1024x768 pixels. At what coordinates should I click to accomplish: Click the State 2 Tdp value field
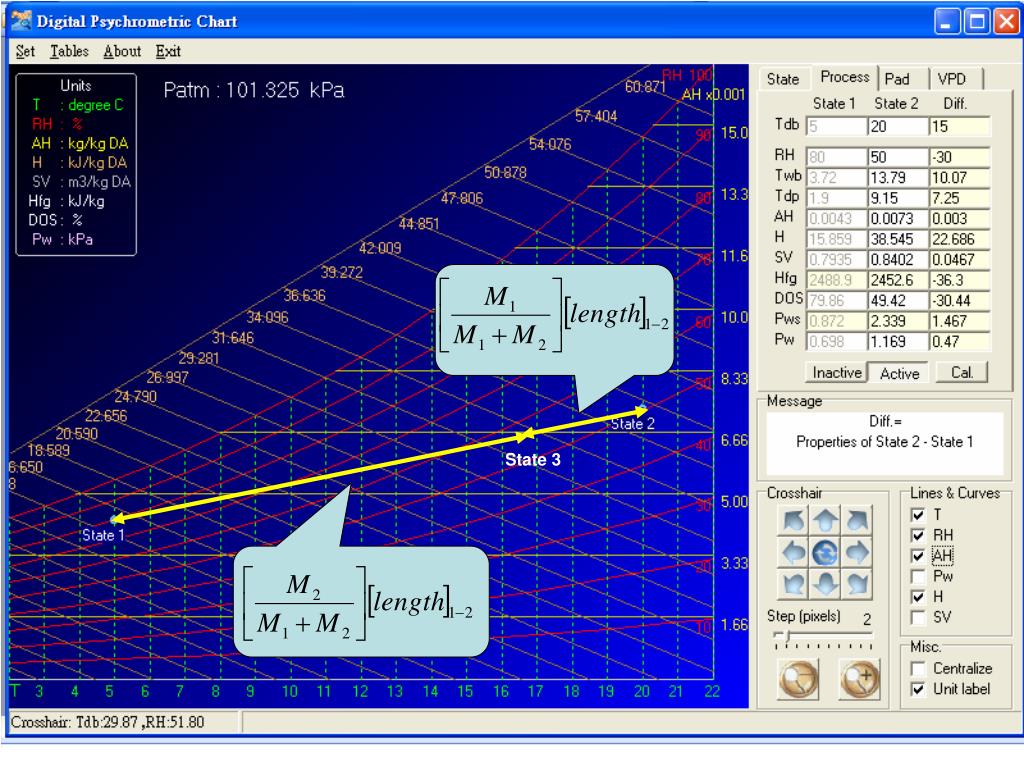point(898,199)
